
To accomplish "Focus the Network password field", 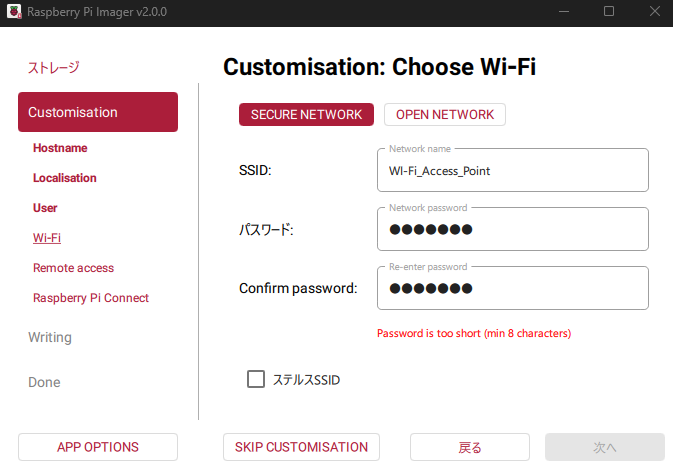I will (x=512, y=230).
